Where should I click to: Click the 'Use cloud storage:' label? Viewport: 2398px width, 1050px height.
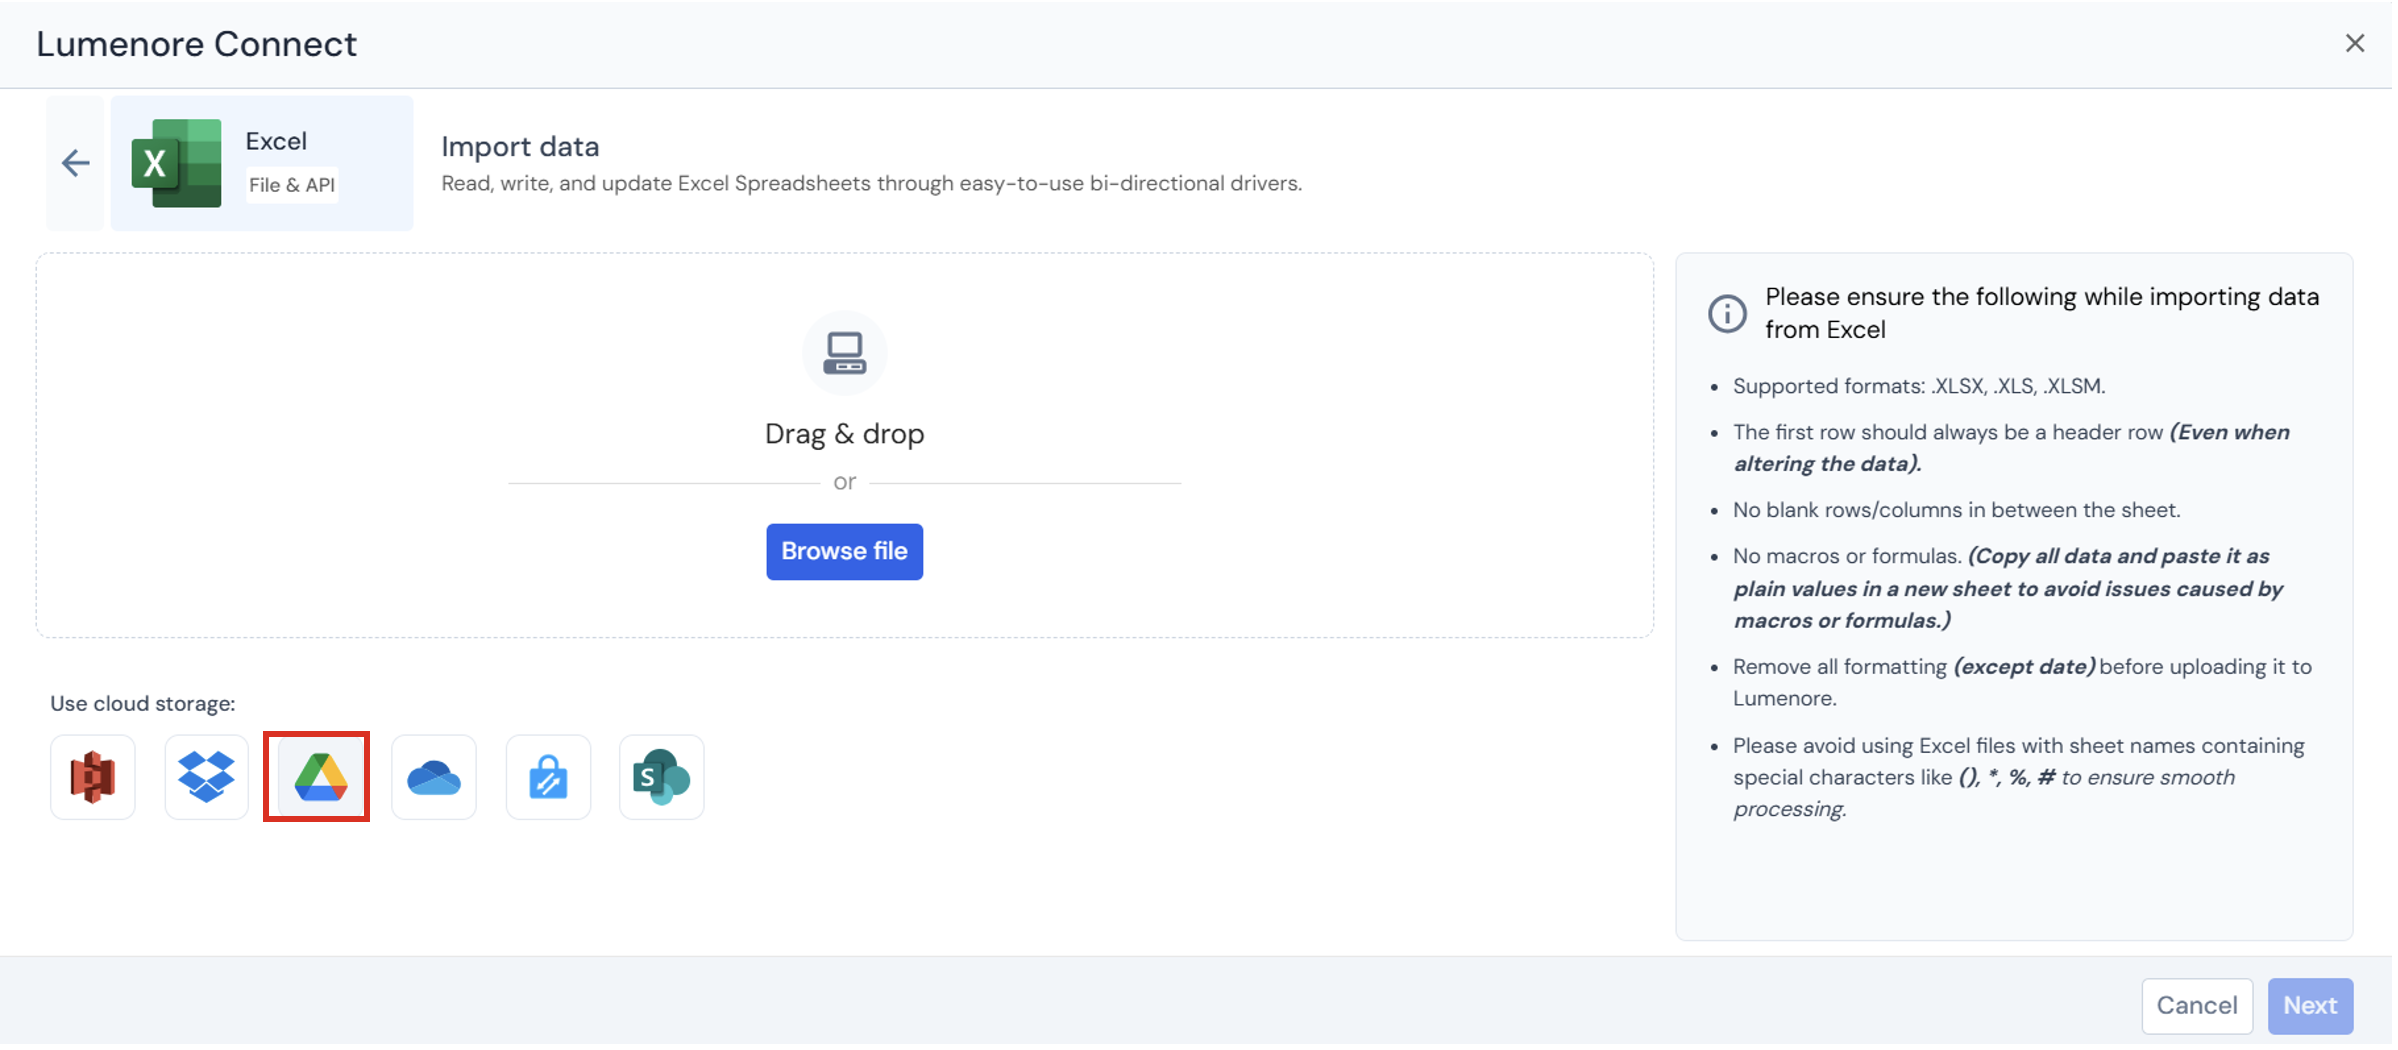point(143,704)
